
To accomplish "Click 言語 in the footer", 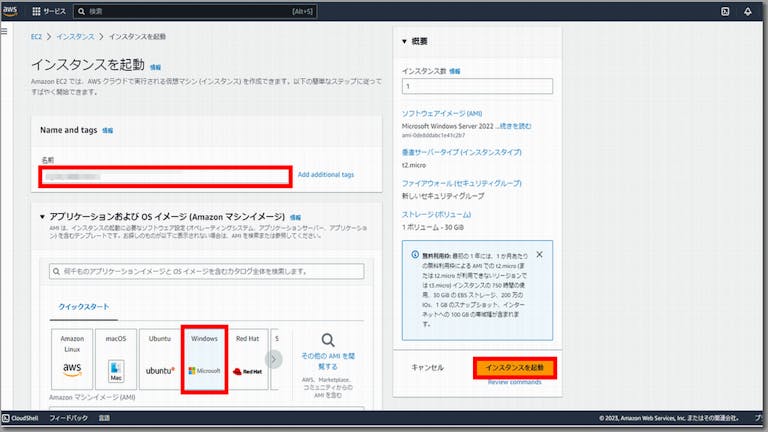I will point(104,418).
